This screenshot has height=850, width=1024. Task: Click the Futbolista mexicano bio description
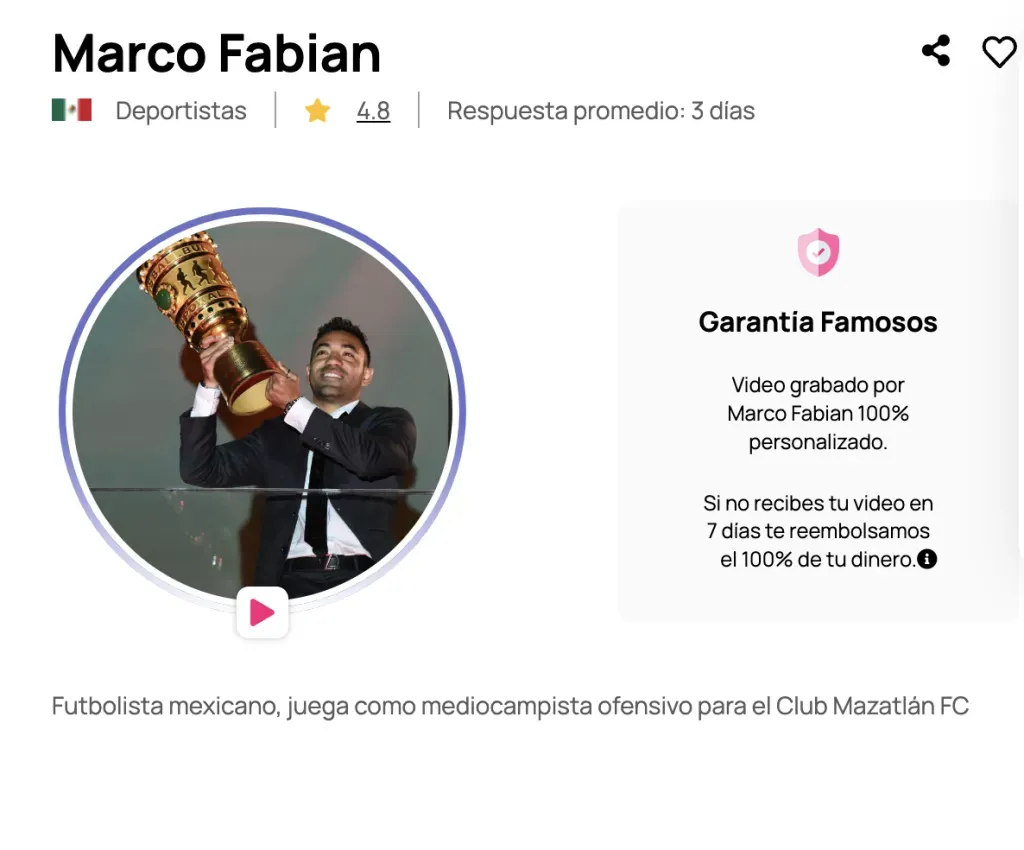[510, 706]
